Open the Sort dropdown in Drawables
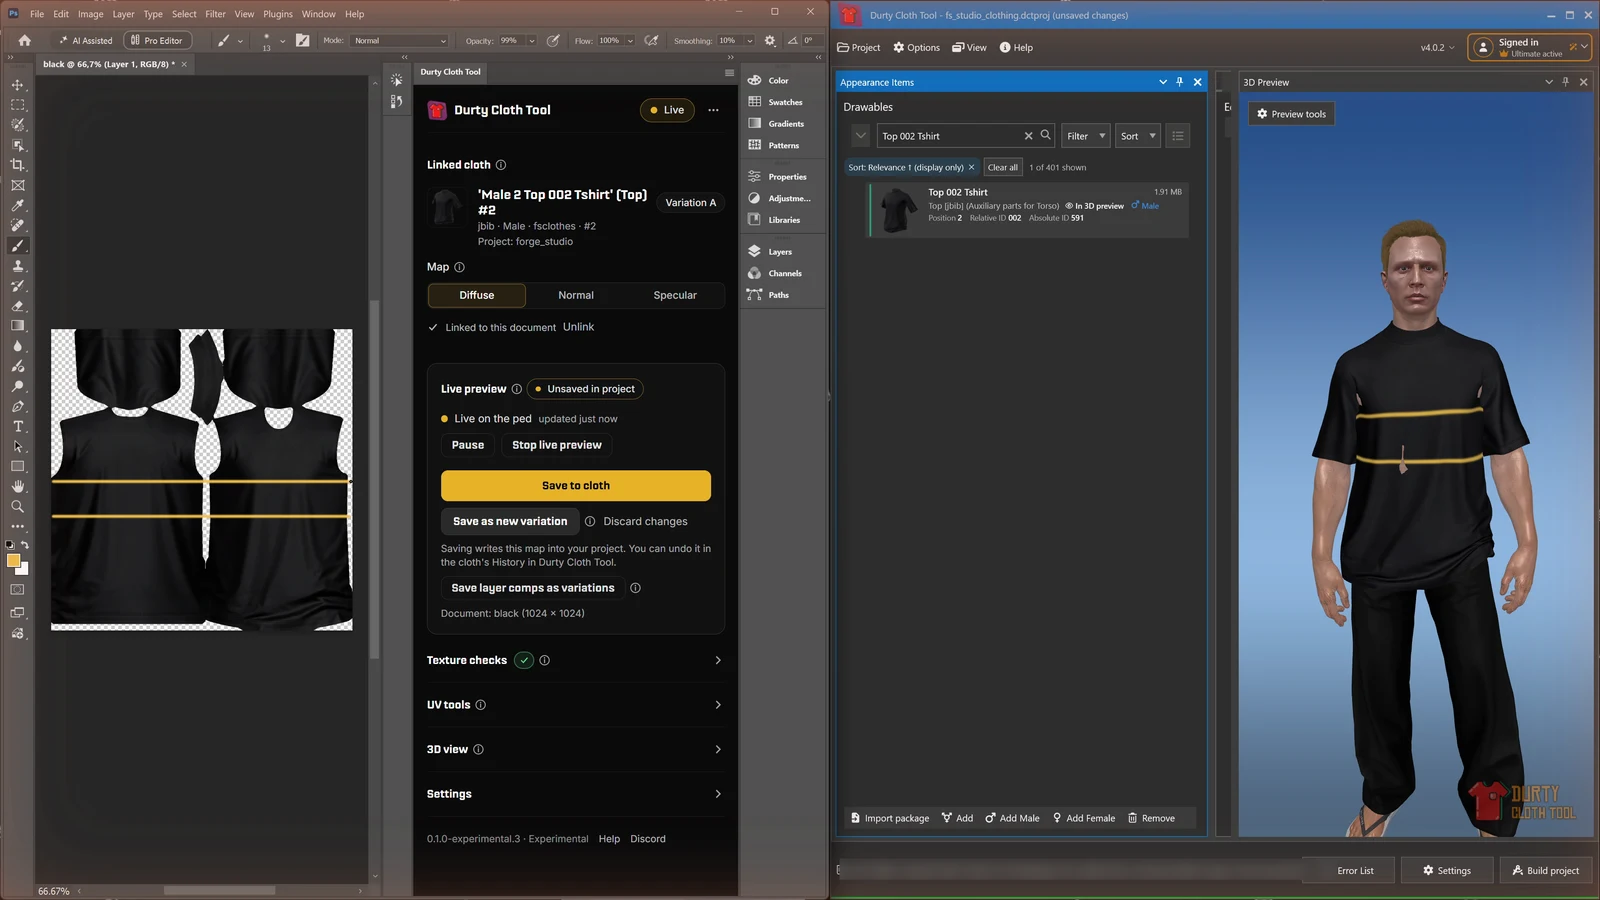1600x900 pixels. 1138,136
